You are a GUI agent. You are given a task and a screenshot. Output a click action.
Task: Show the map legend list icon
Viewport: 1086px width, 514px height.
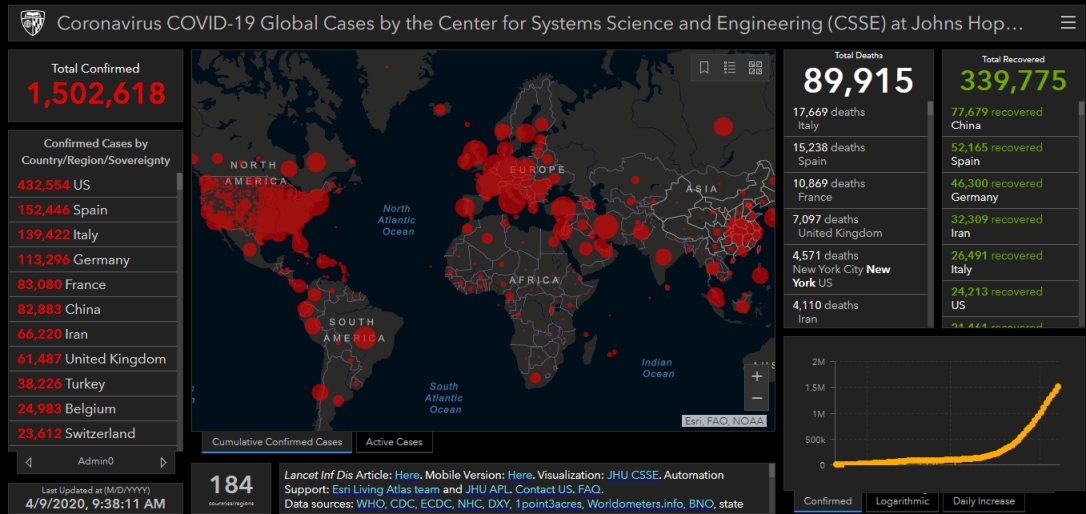click(x=730, y=68)
